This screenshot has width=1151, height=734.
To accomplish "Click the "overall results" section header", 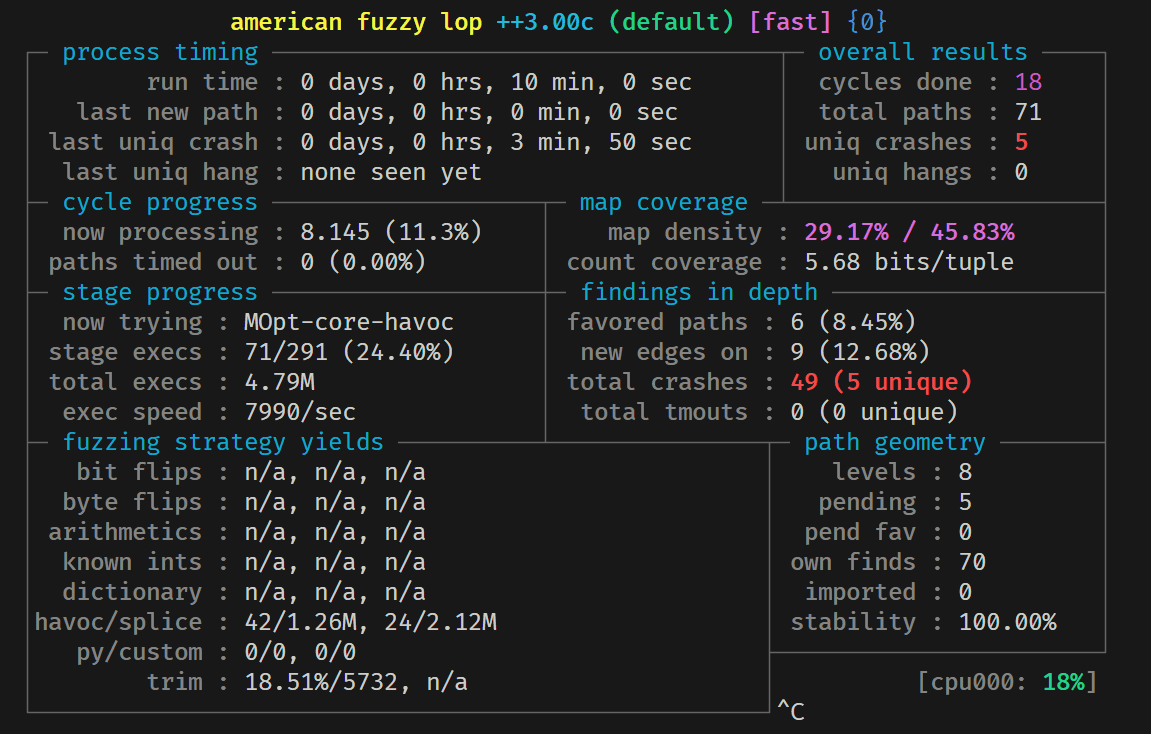I will [x=922, y=52].
